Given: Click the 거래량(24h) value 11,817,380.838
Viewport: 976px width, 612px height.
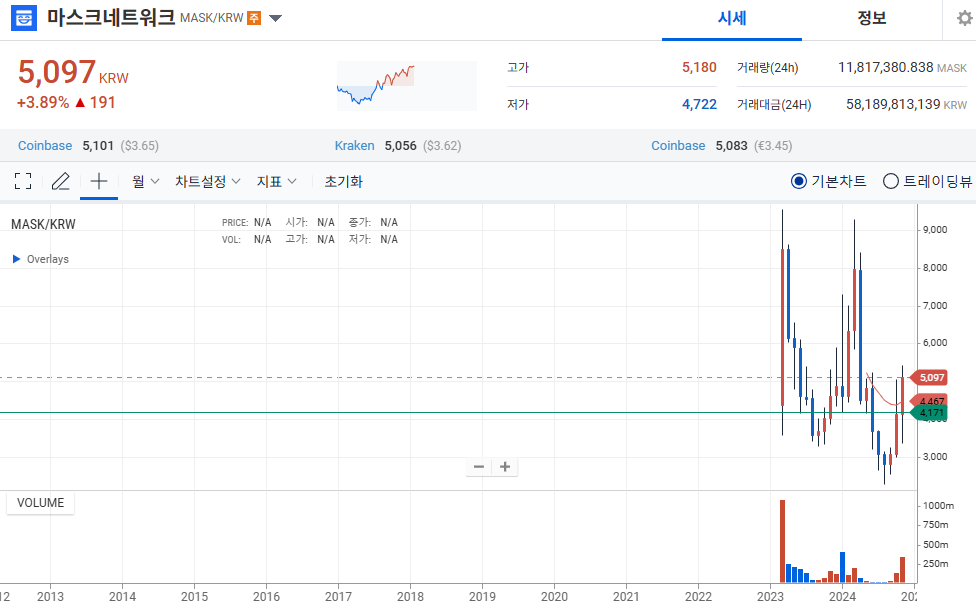Looking at the screenshot, I should (885, 67).
